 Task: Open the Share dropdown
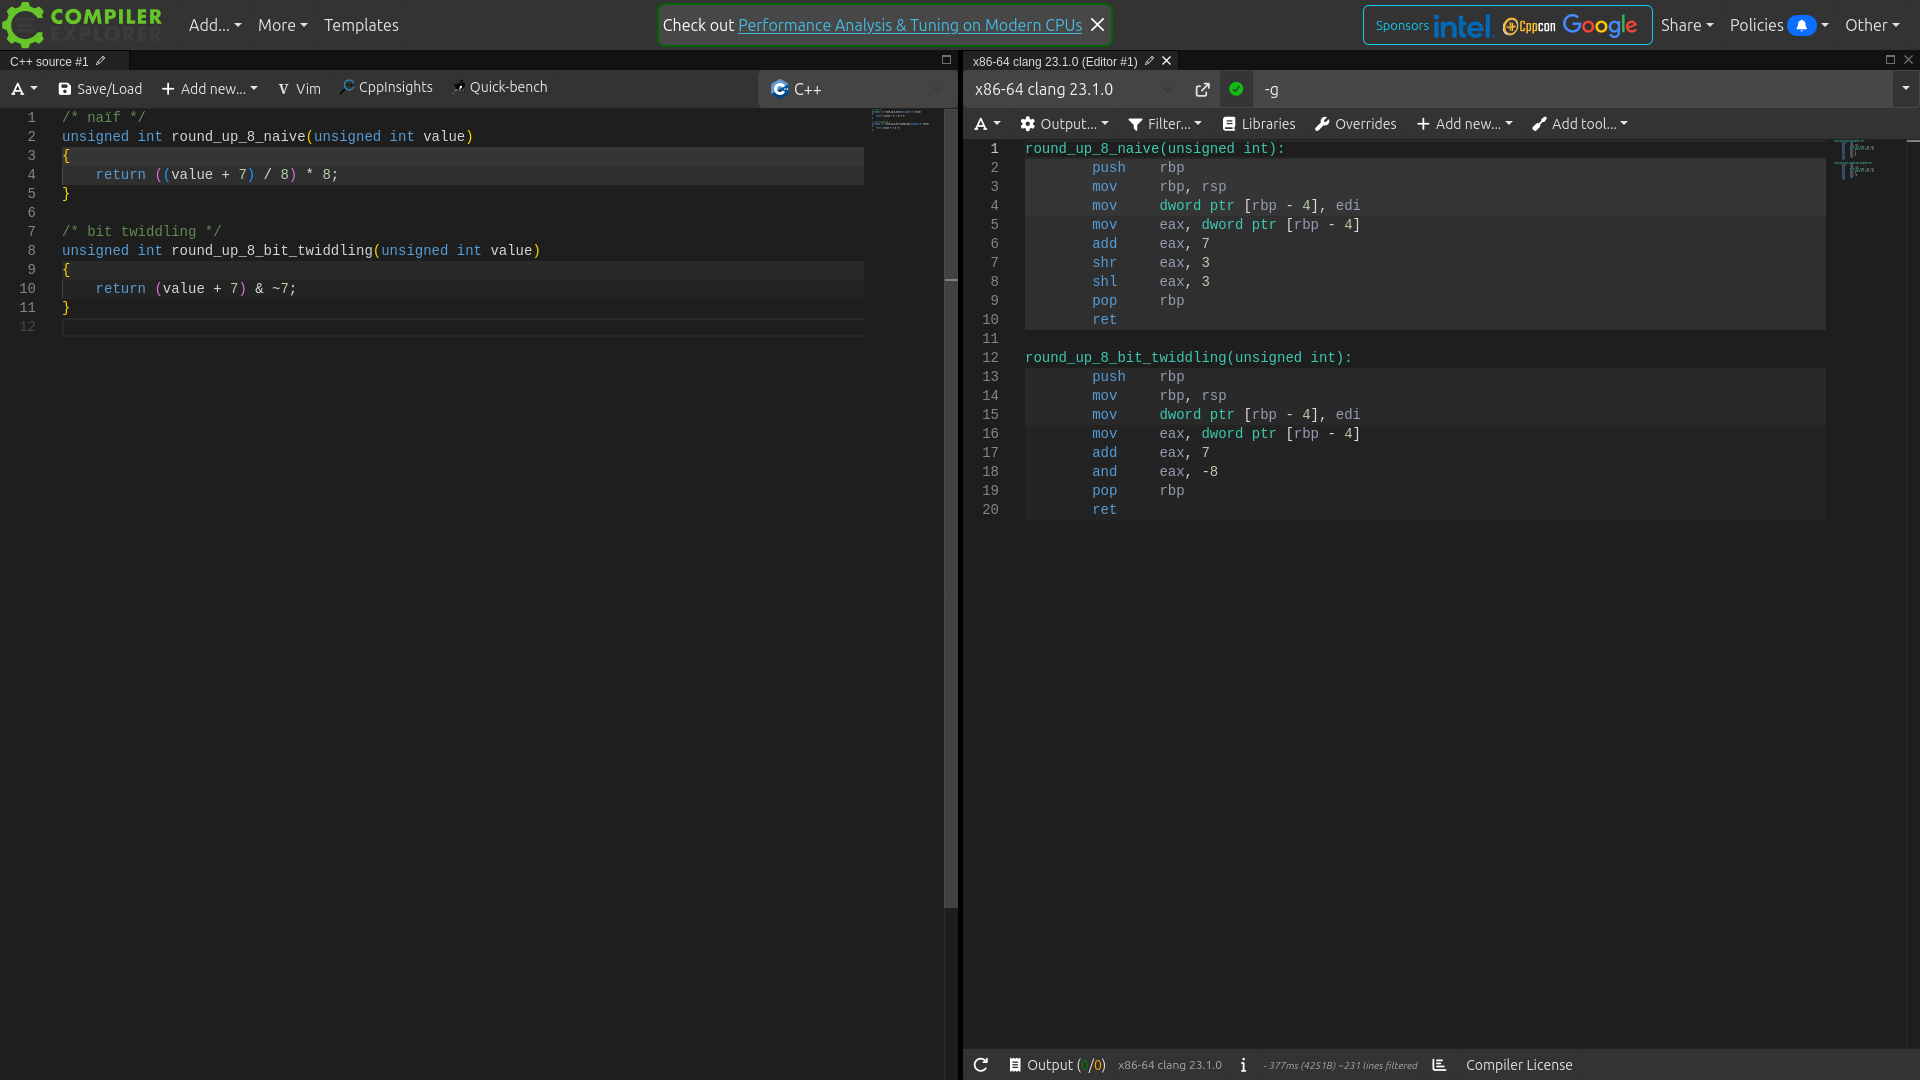click(x=1687, y=25)
